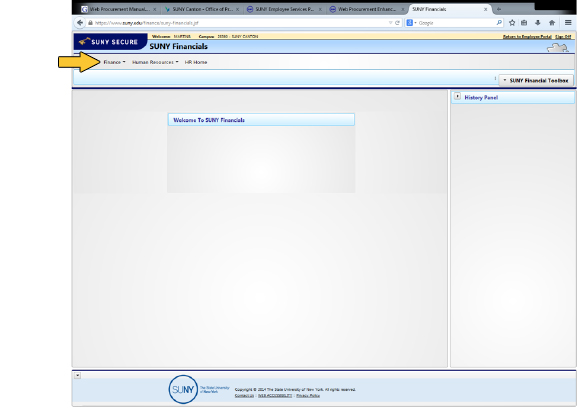Click the browser home icon

click(552, 23)
